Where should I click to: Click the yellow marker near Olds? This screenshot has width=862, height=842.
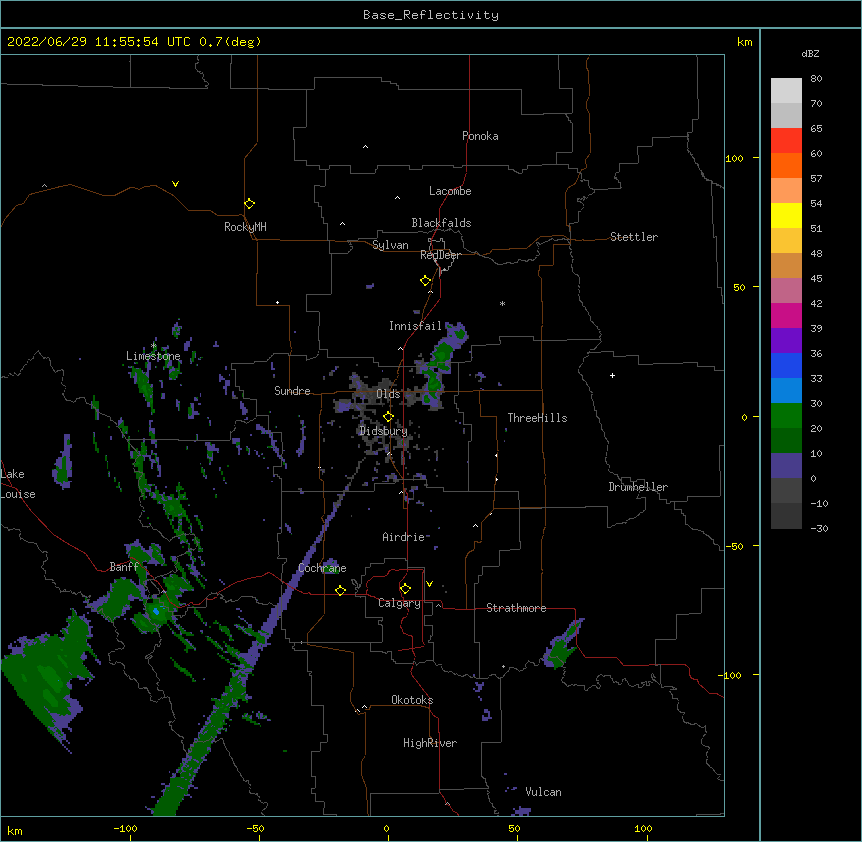[388, 416]
